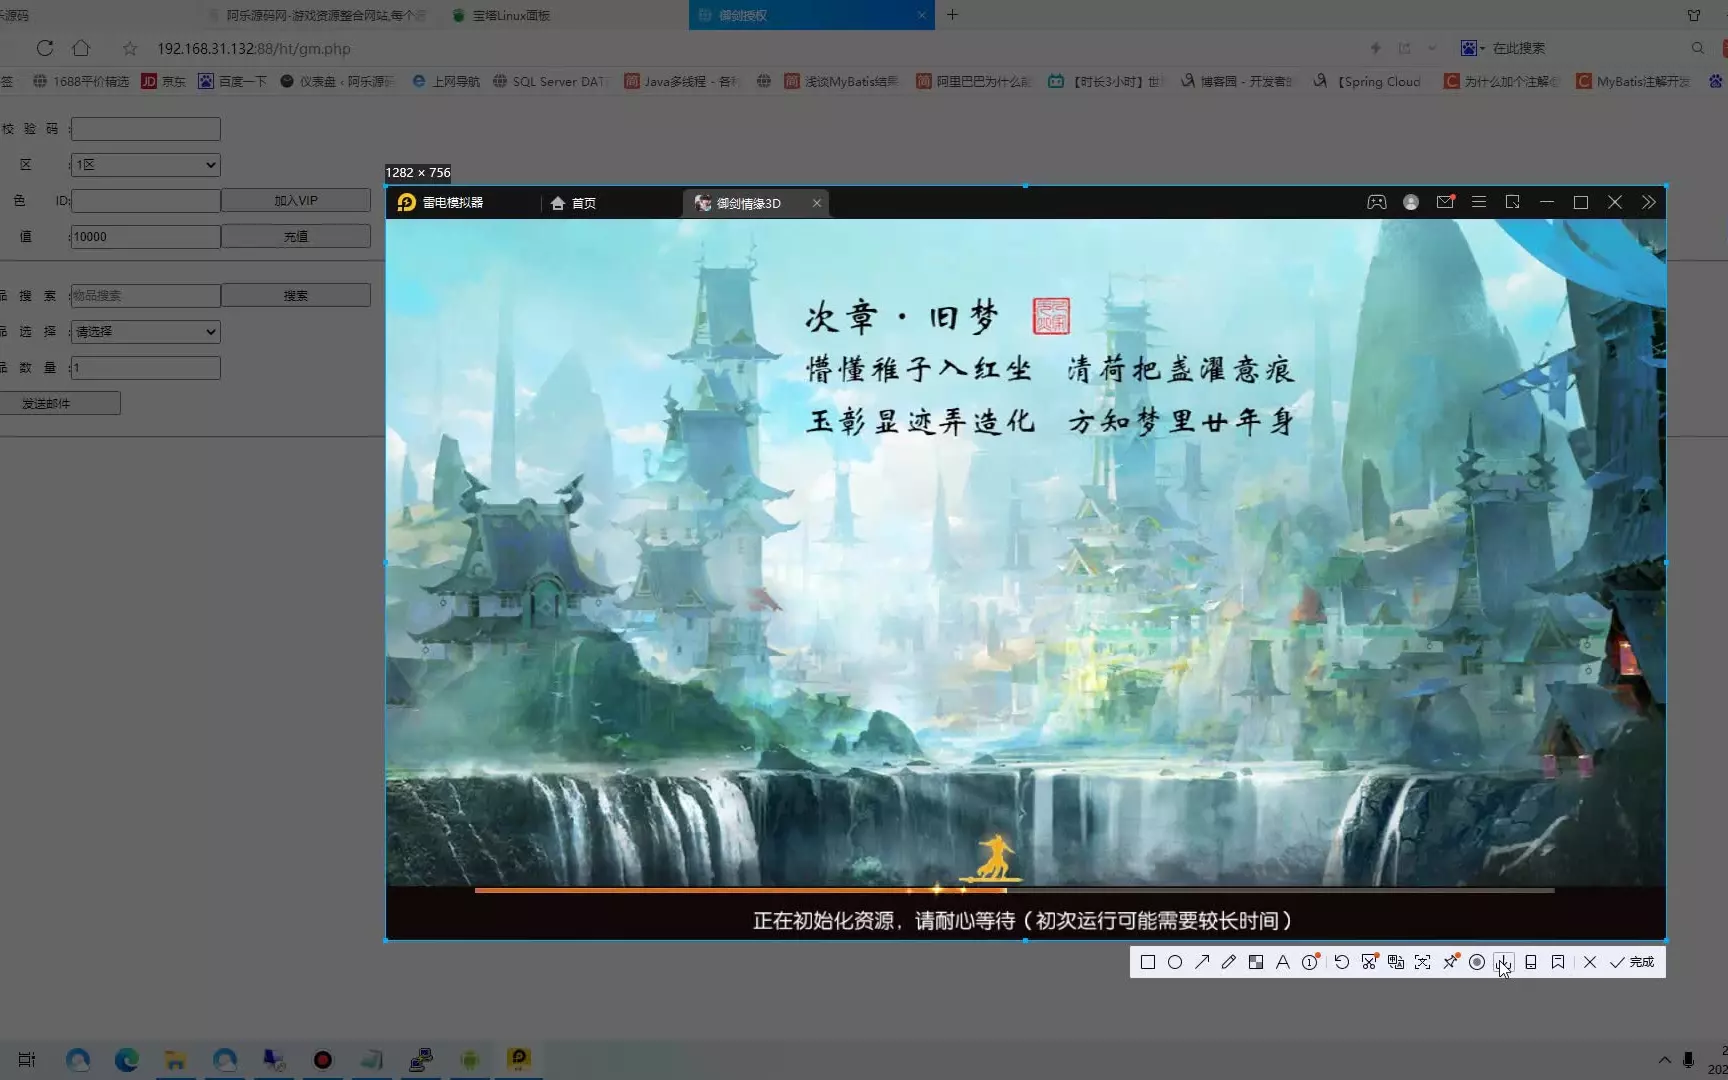Open a new browser tab

(952, 14)
